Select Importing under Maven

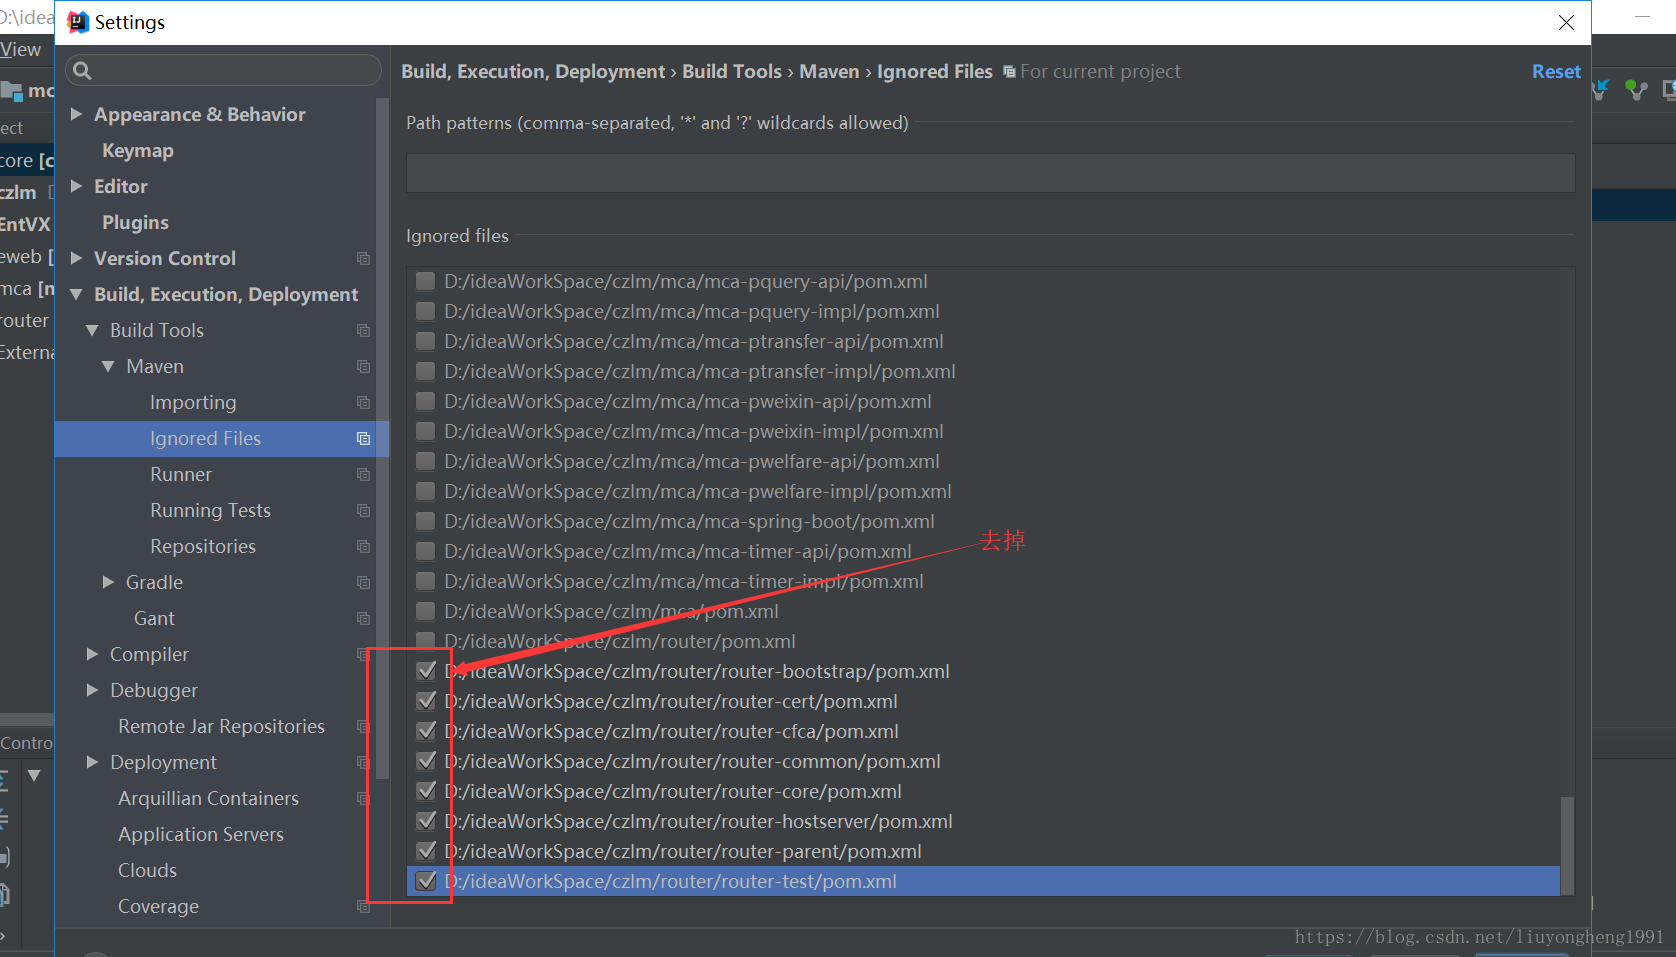[193, 402]
